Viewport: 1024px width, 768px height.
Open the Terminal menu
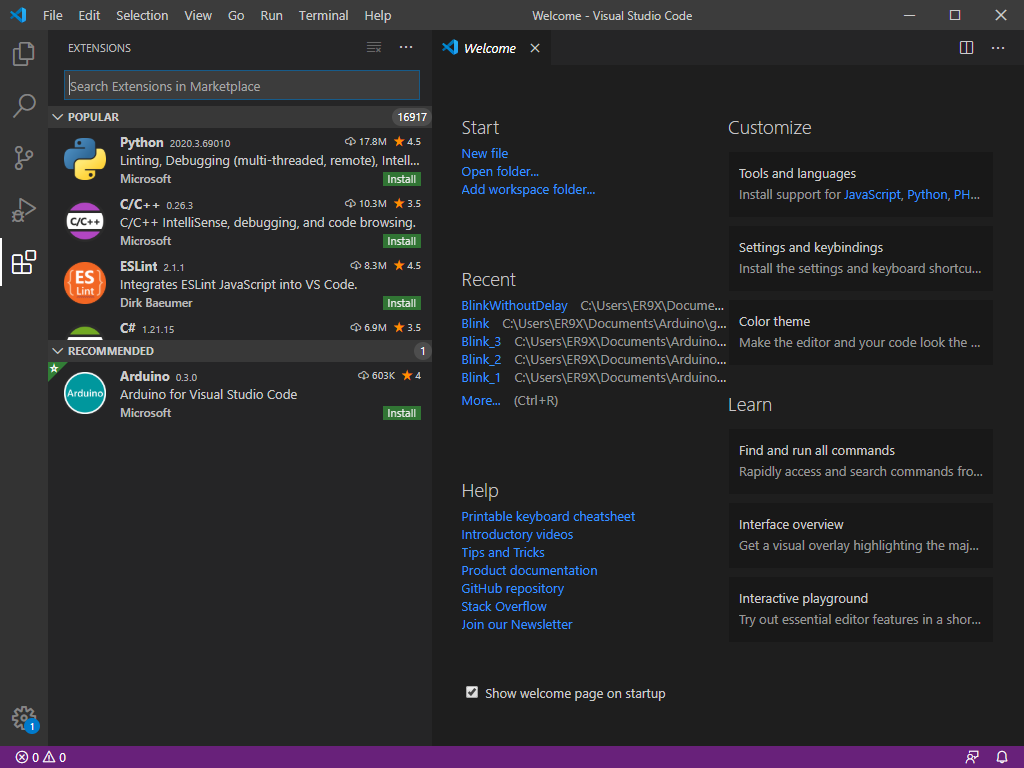coord(323,16)
